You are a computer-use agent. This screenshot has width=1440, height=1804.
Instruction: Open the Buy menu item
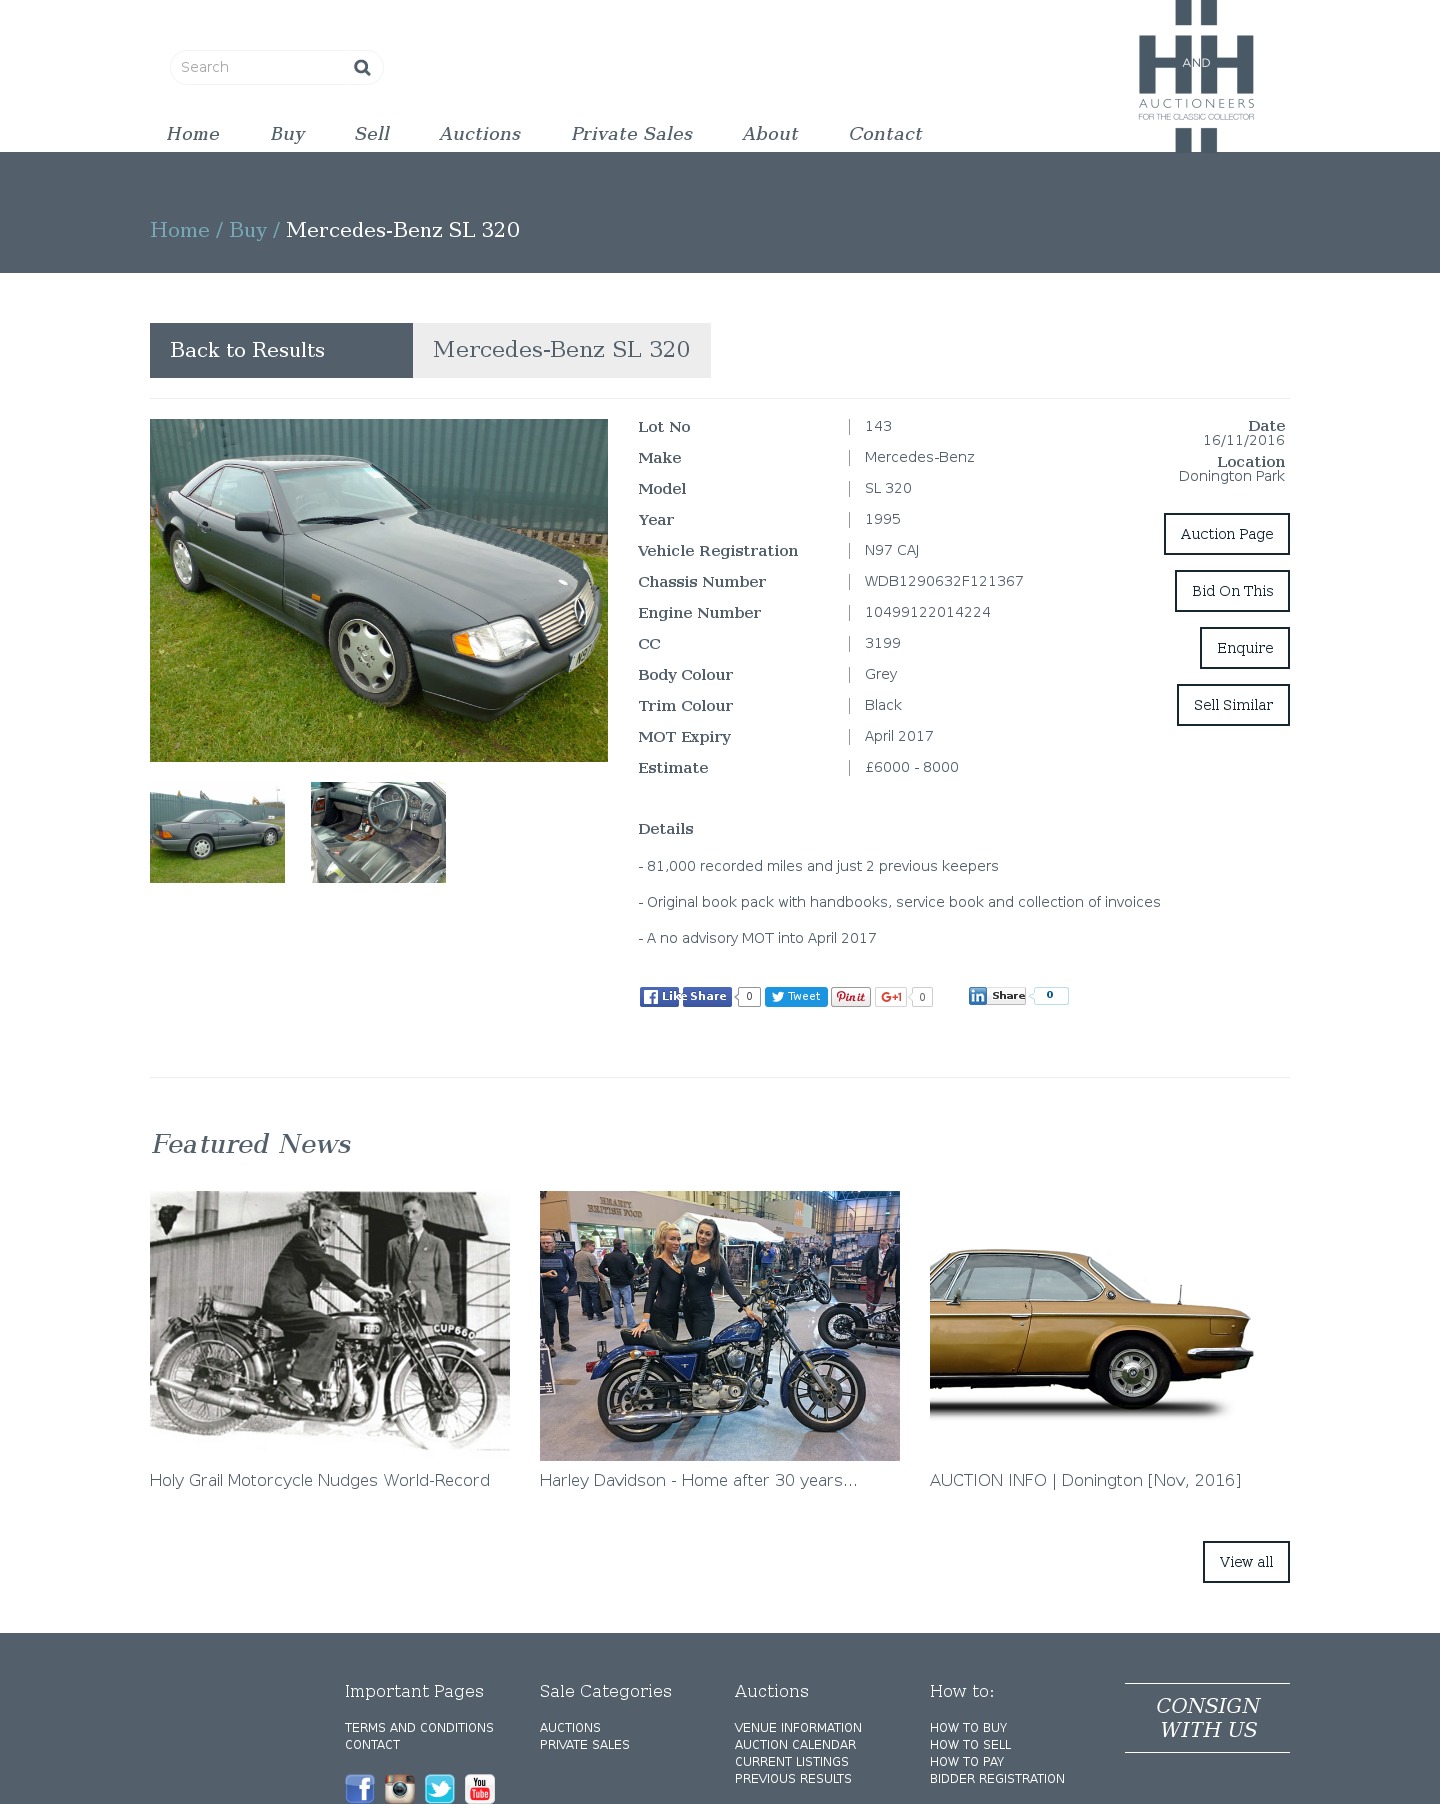[288, 134]
